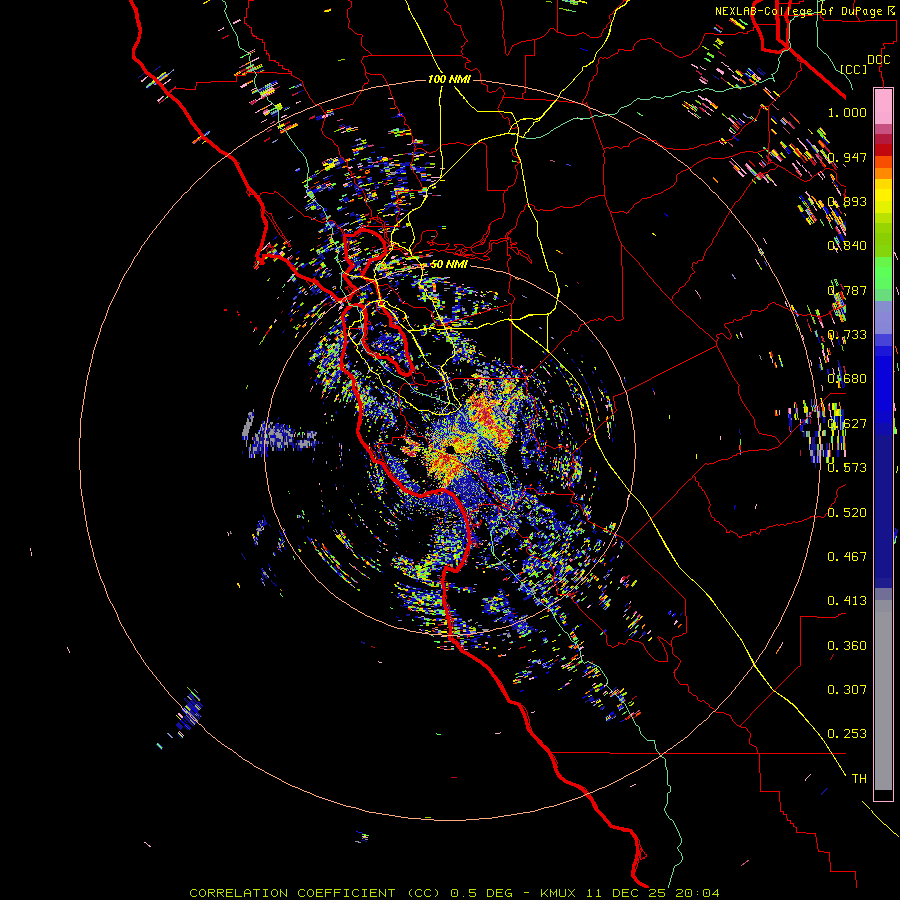The width and height of the screenshot is (900, 900).
Task: Select the 0.413 scale value
Action: click(847, 601)
